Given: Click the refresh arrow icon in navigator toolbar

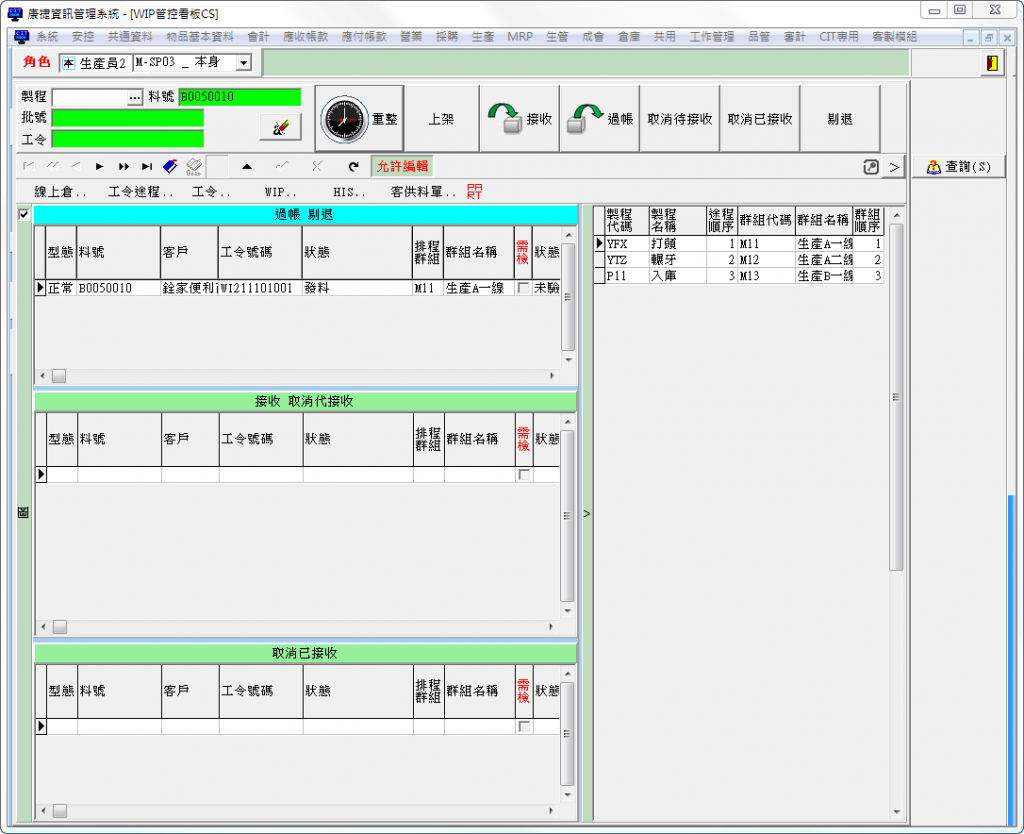Looking at the screenshot, I should (353, 166).
